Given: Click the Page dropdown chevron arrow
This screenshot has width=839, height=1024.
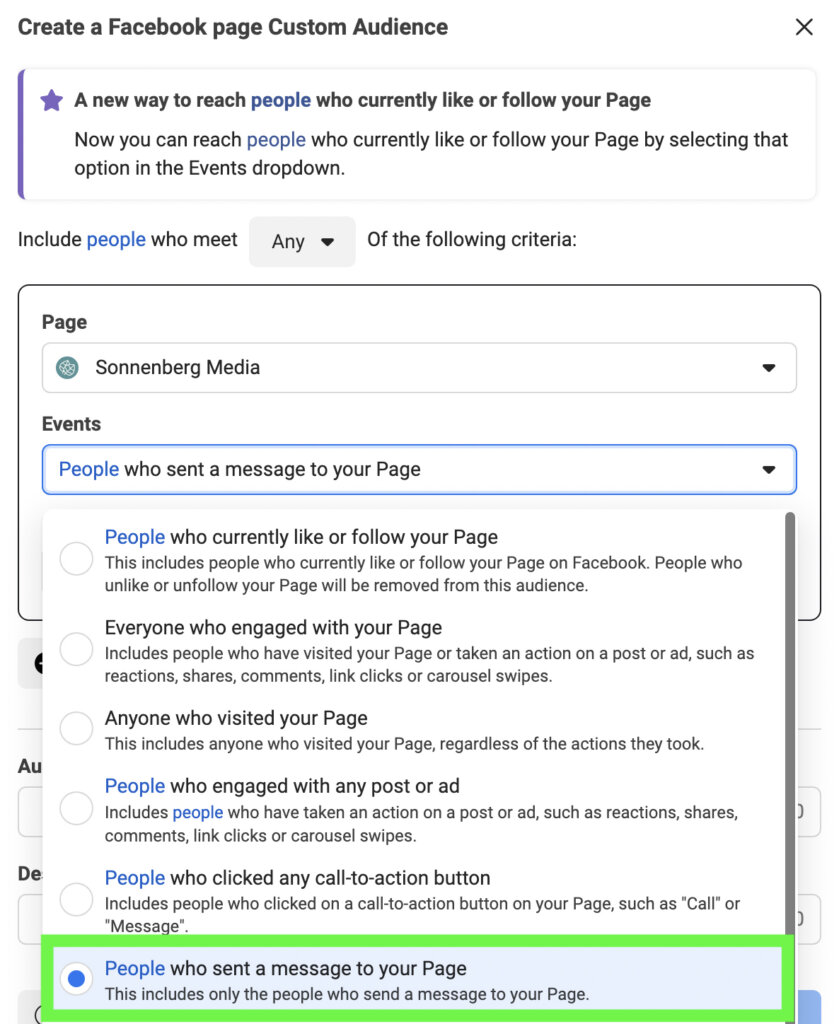Looking at the screenshot, I should click(x=769, y=368).
